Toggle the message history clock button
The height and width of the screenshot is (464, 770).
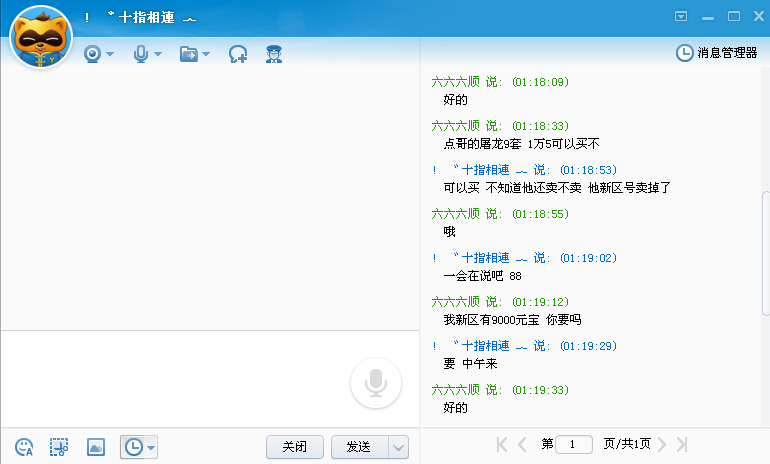tap(132, 447)
